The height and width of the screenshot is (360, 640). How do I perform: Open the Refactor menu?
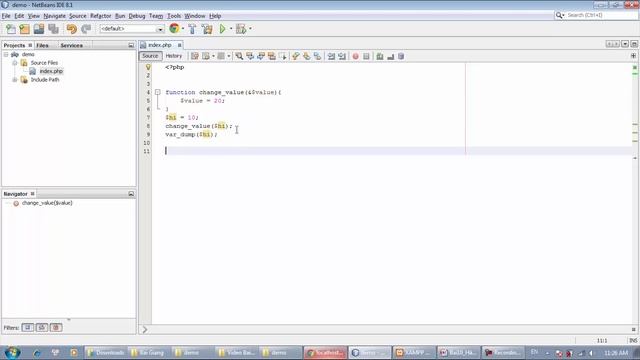[x=101, y=16]
